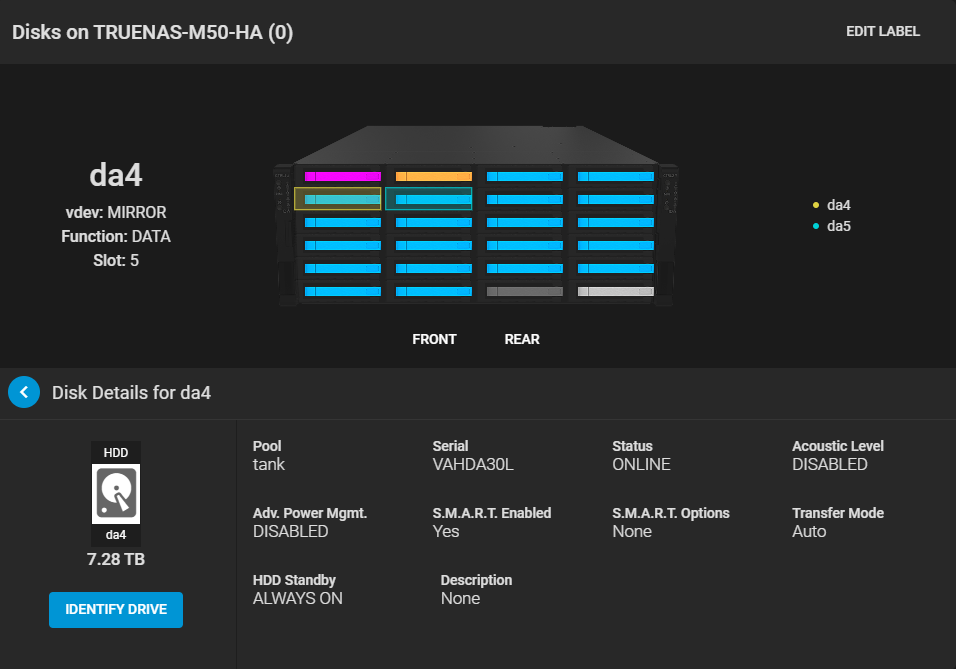This screenshot has width=956, height=669.
Task: Switch to the REAR enclosure view
Action: pyautogui.click(x=522, y=339)
